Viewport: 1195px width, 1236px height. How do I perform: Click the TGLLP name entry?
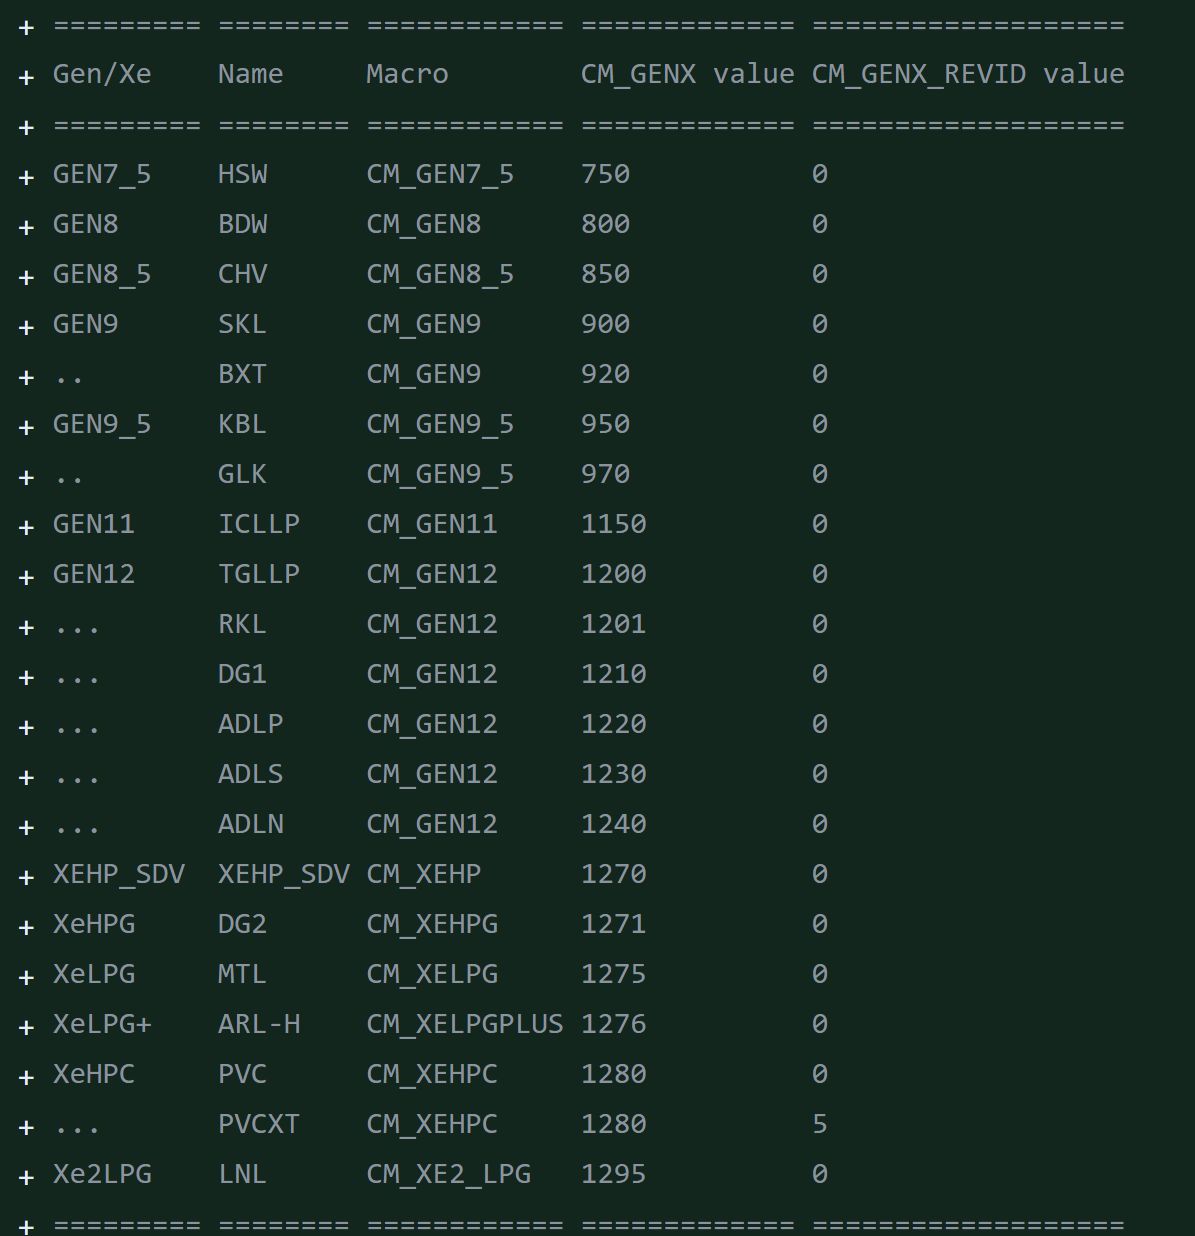point(259,574)
